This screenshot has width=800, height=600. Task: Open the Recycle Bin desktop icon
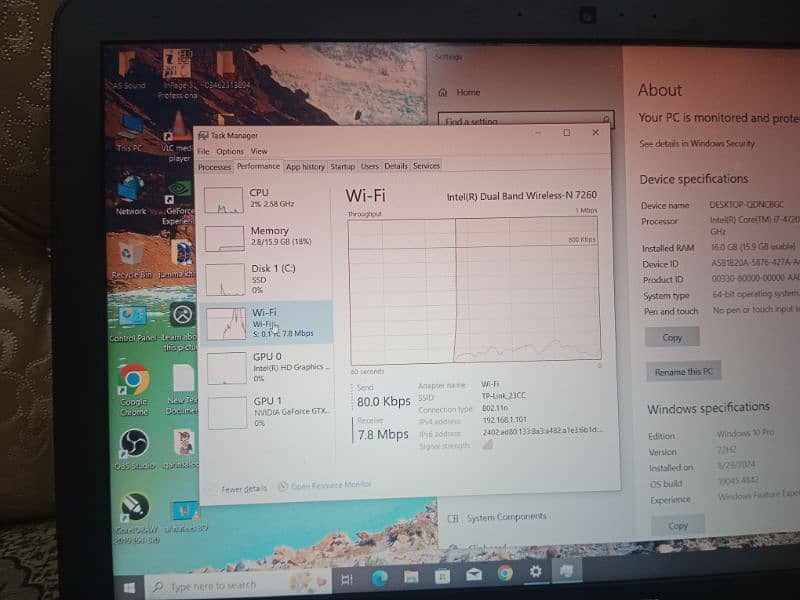[131, 259]
